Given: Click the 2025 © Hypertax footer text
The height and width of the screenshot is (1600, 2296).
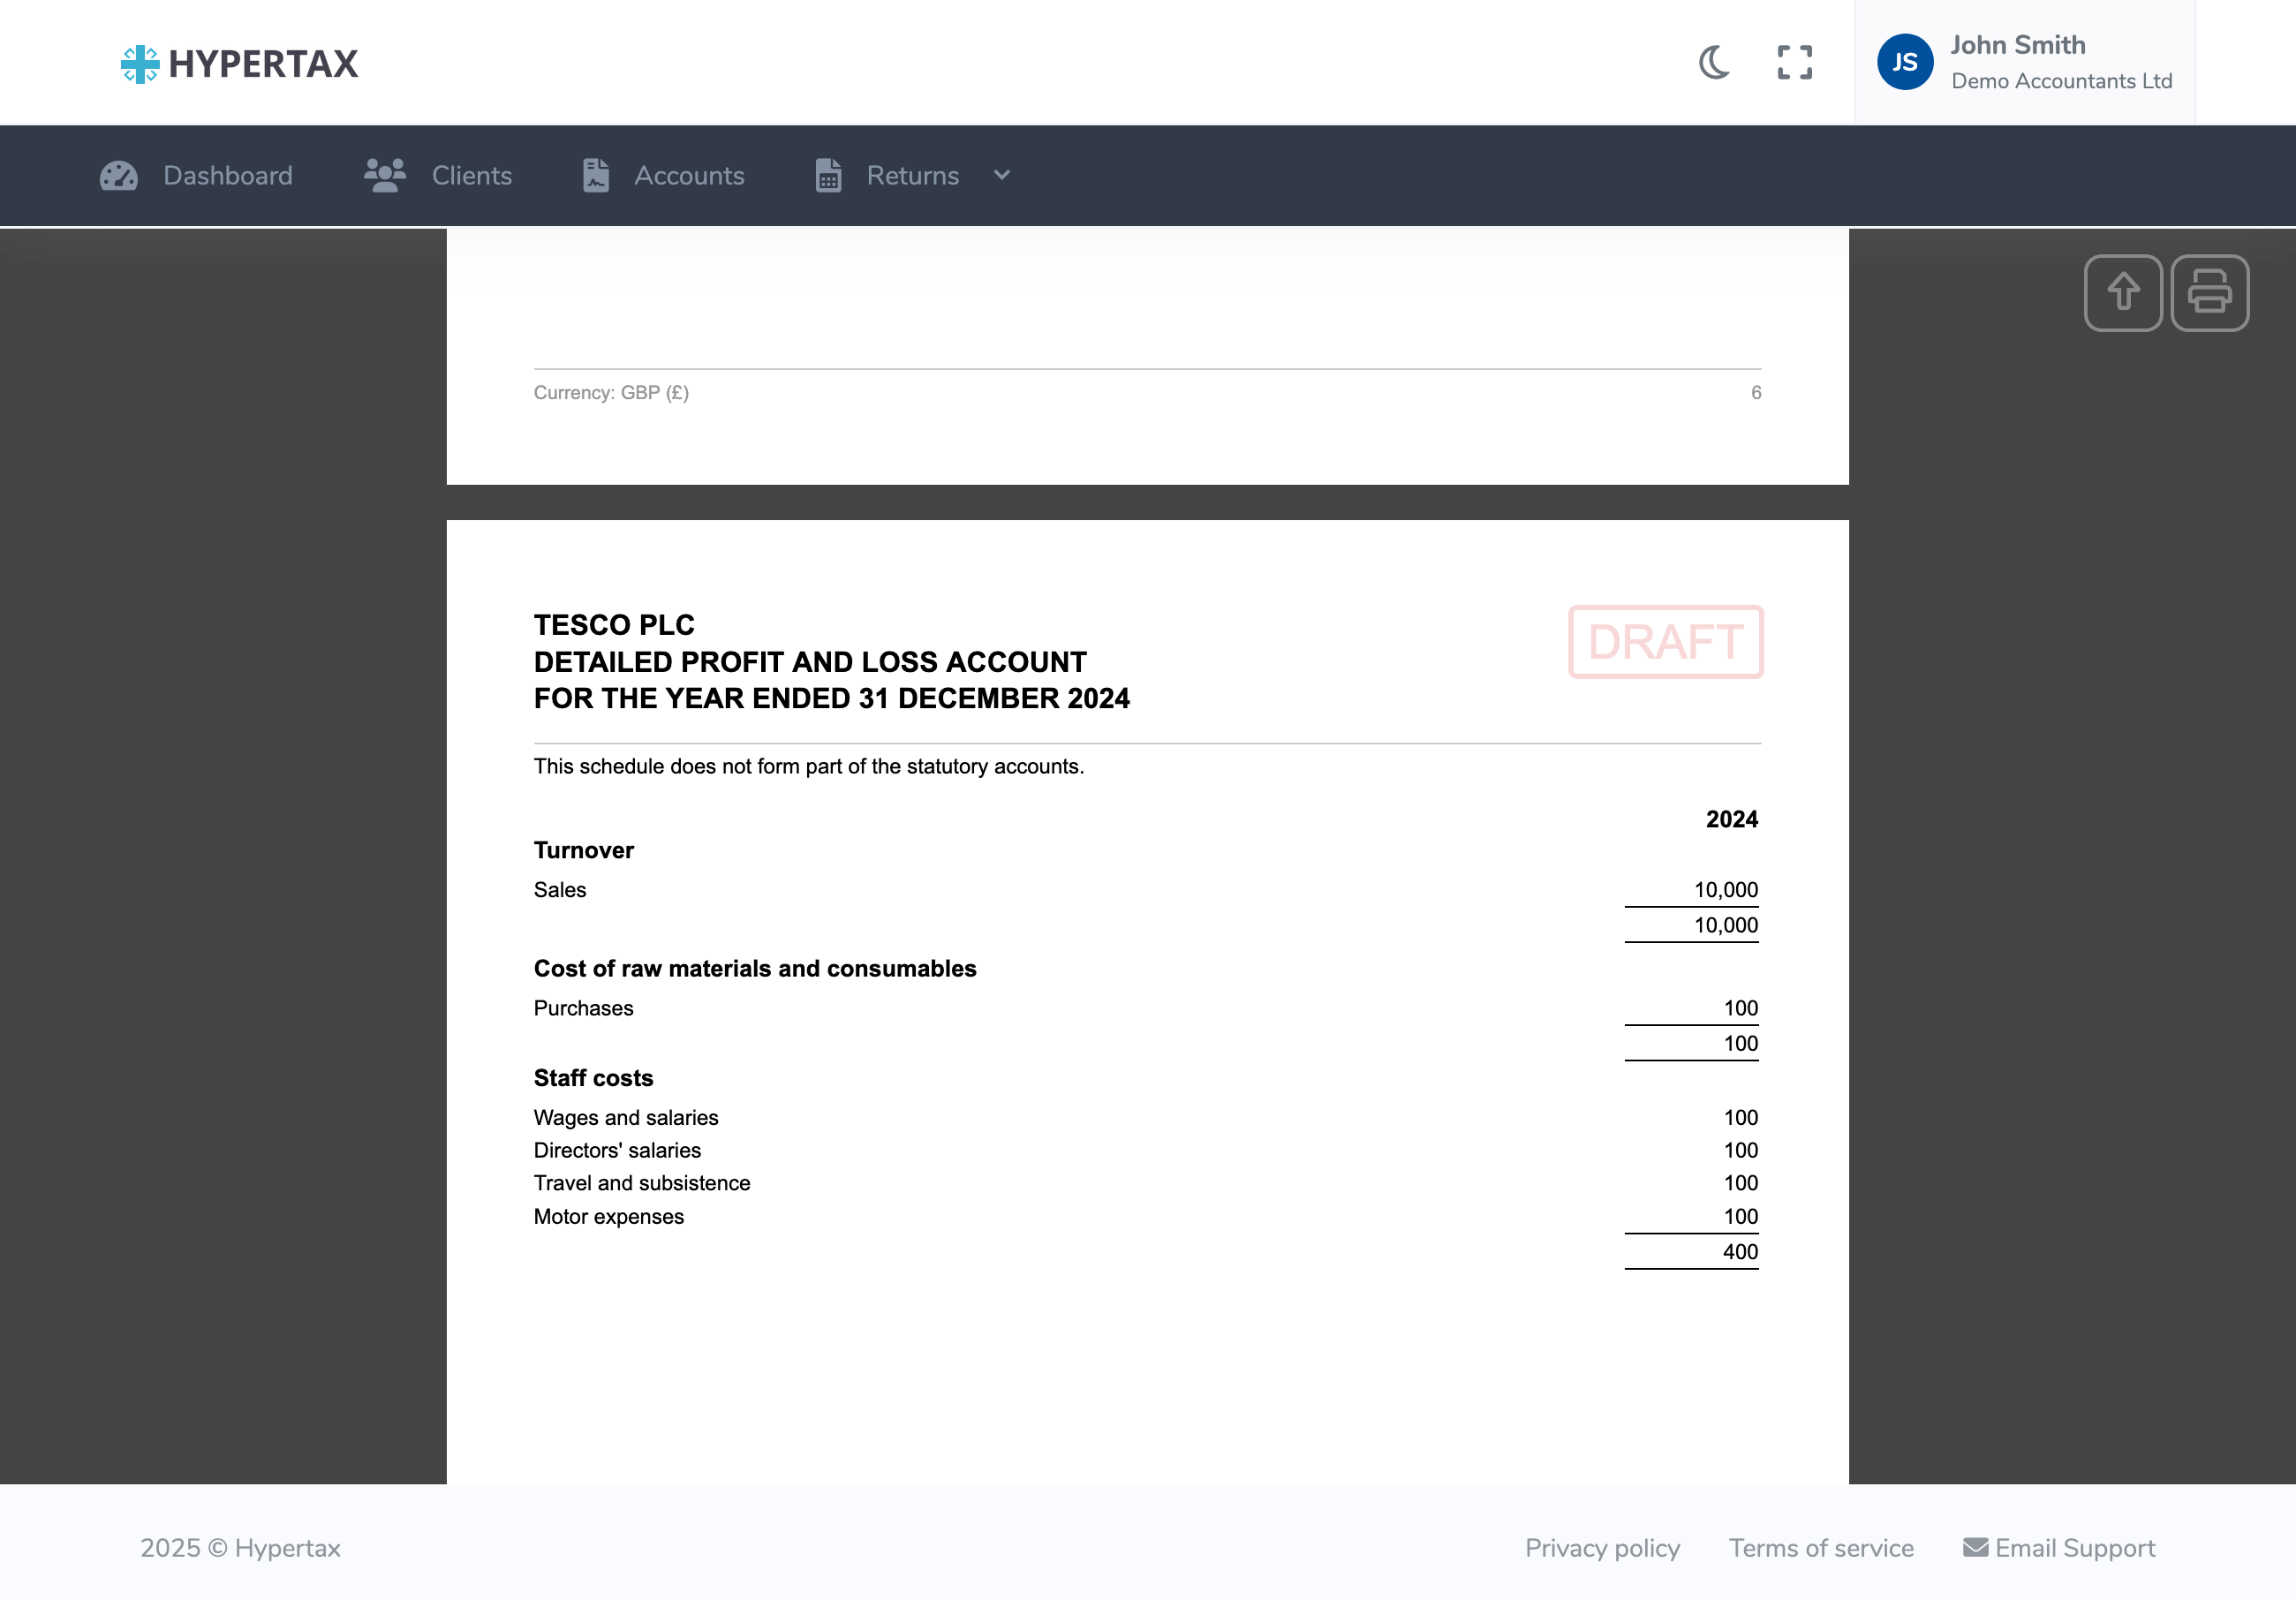Looking at the screenshot, I should [x=240, y=1548].
